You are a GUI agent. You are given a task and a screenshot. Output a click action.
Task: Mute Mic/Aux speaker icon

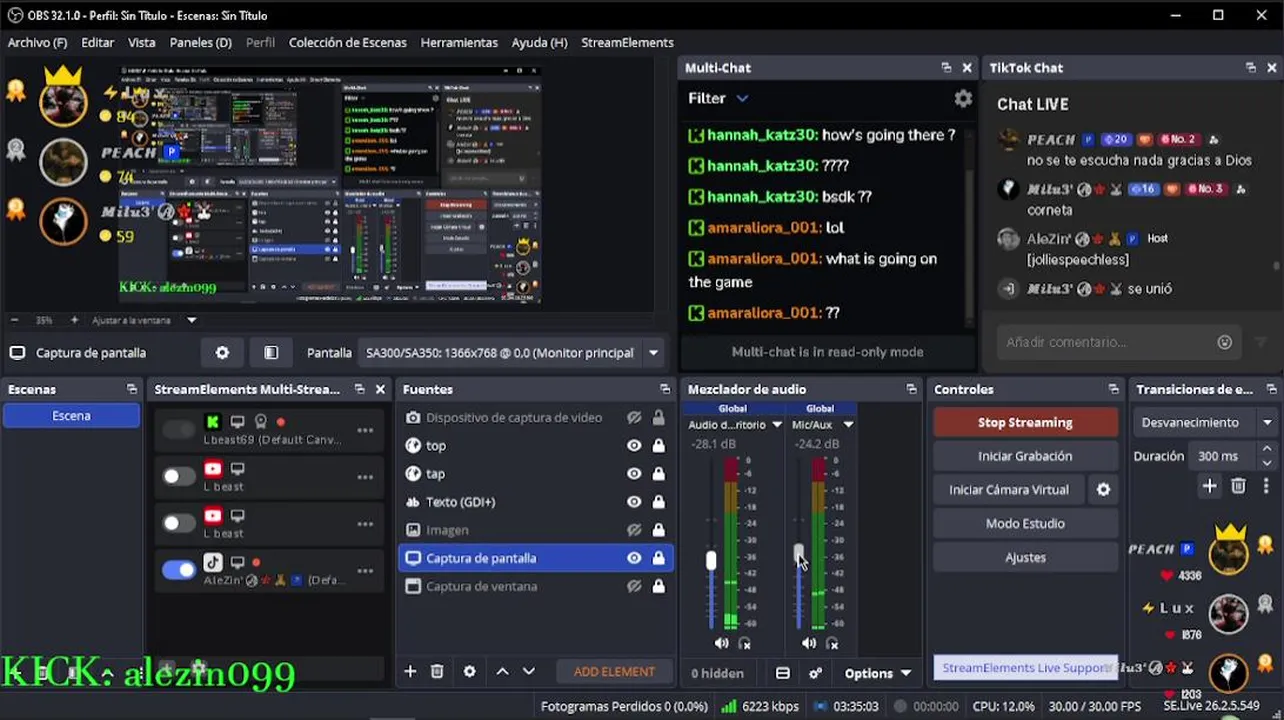pyautogui.click(x=809, y=643)
